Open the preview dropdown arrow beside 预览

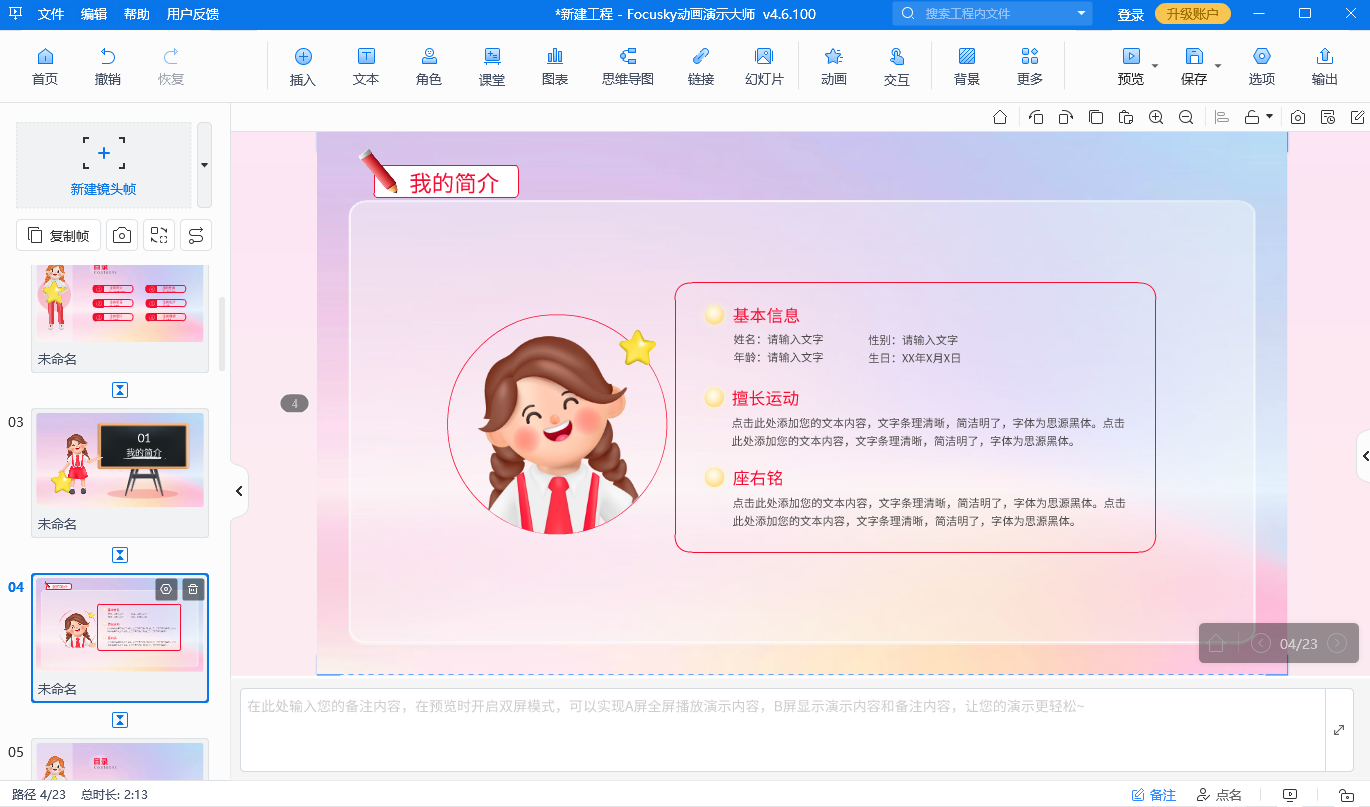coord(1155,66)
